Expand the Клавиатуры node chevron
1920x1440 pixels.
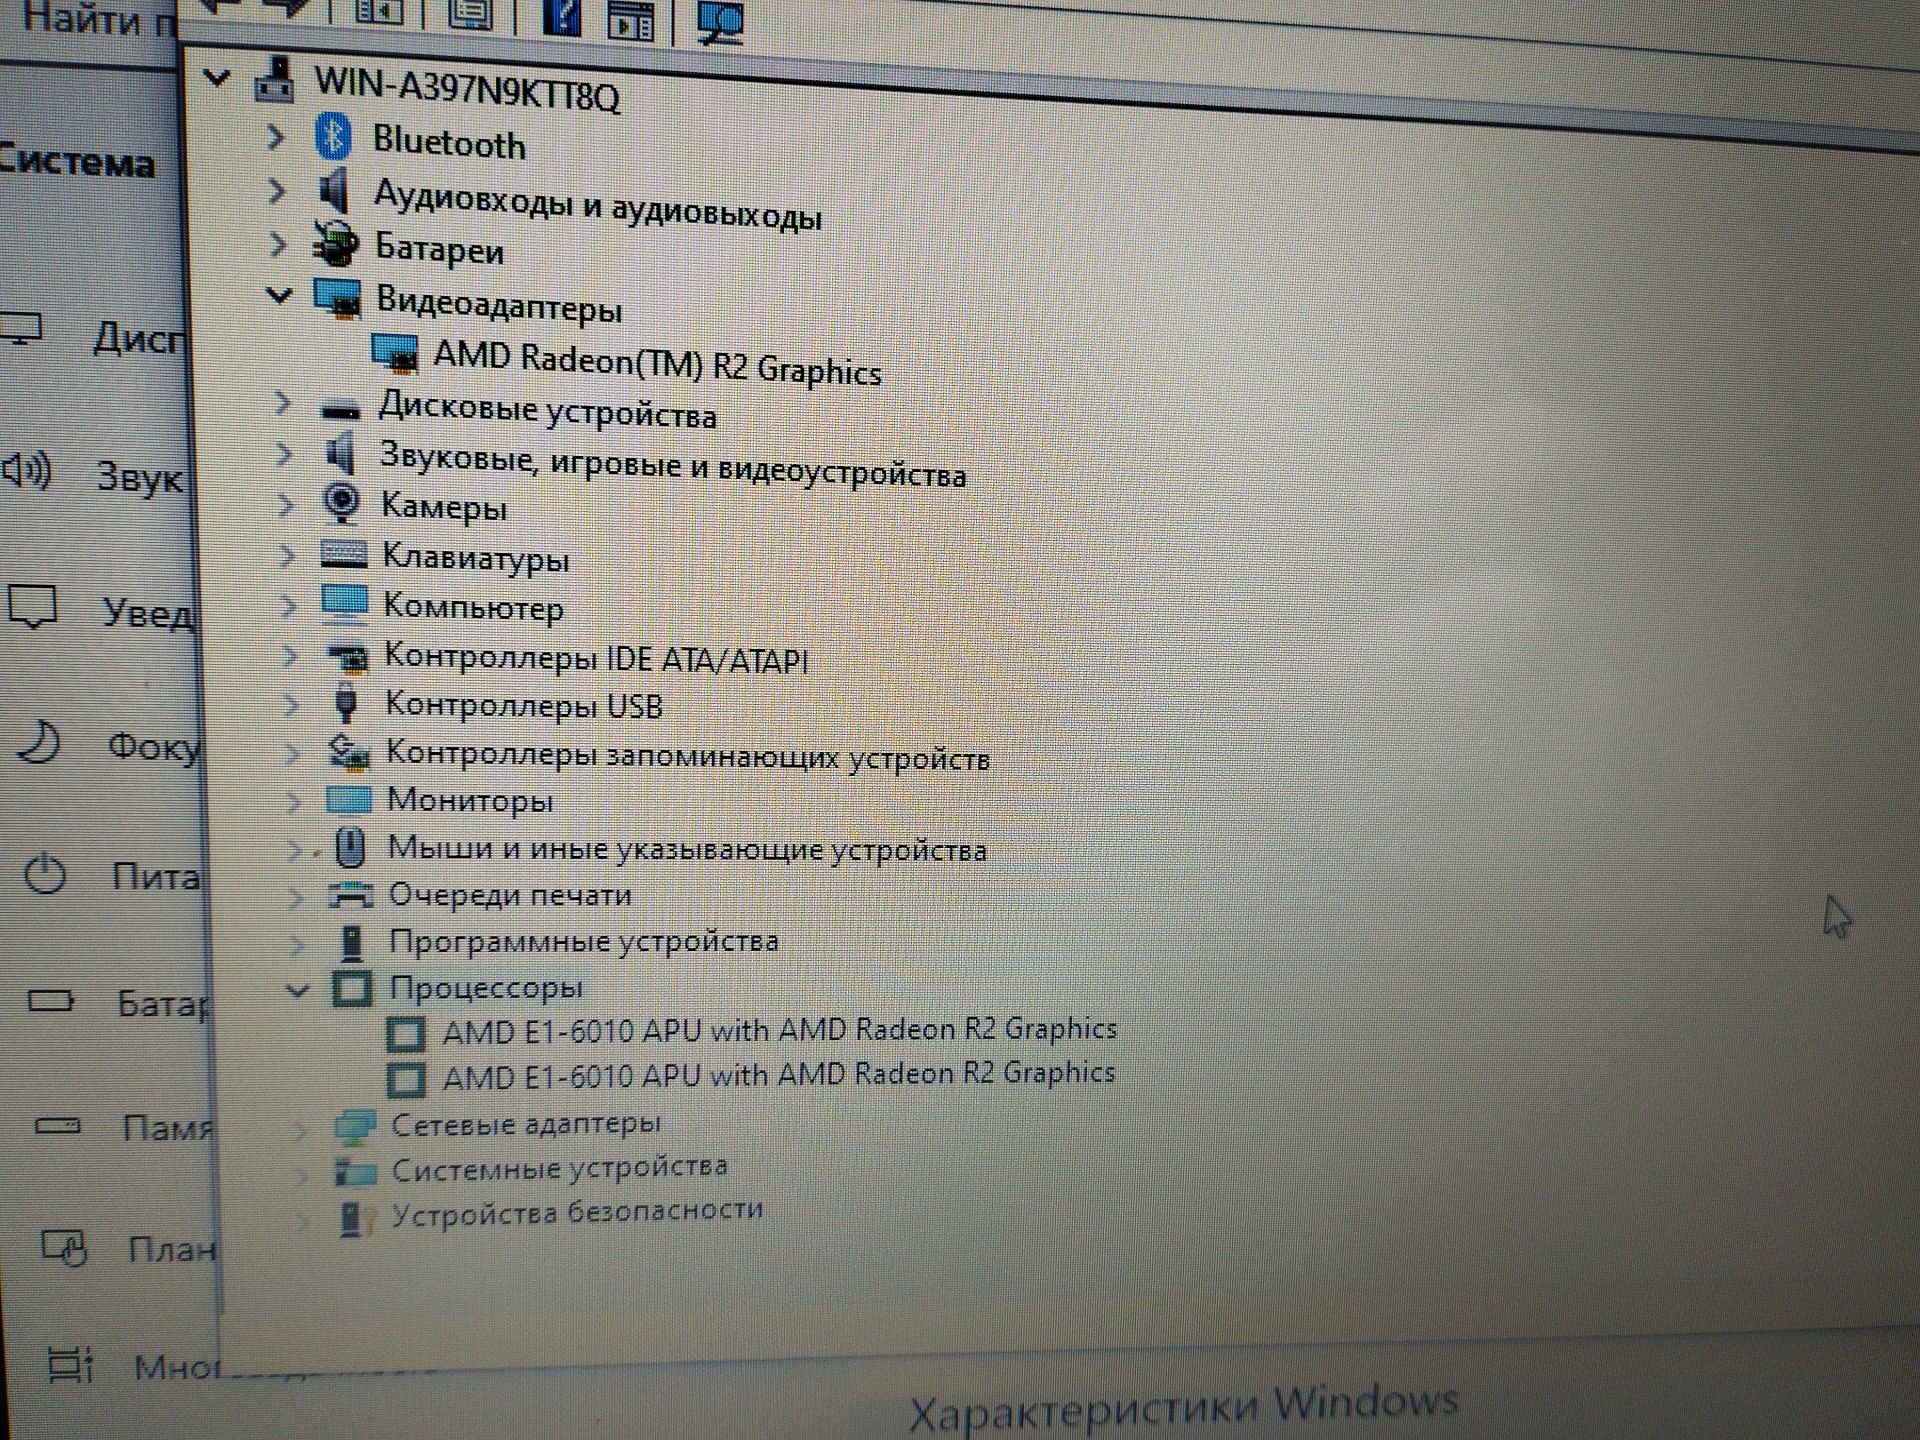click(287, 555)
